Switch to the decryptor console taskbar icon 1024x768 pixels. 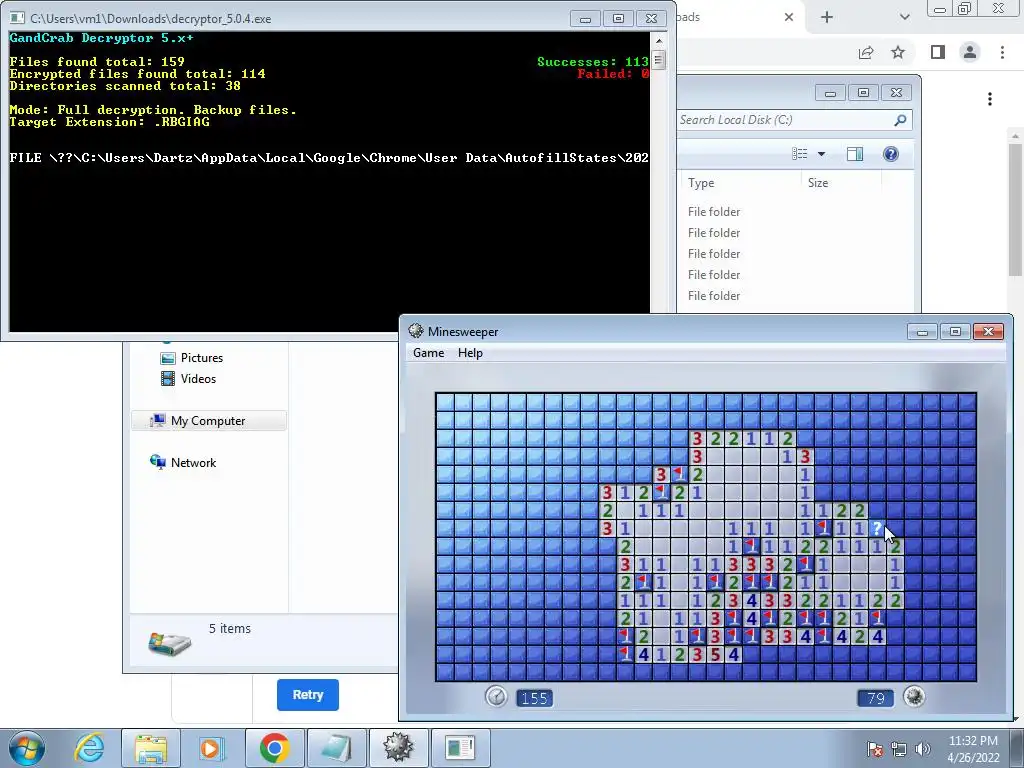[460, 748]
